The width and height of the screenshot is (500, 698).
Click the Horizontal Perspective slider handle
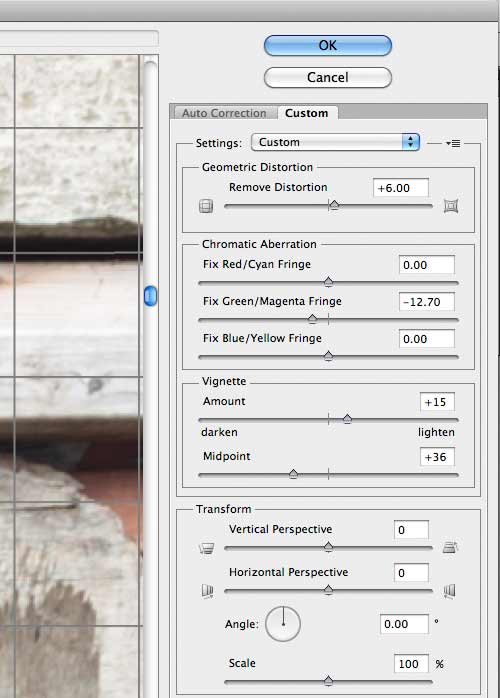(x=329, y=590)
